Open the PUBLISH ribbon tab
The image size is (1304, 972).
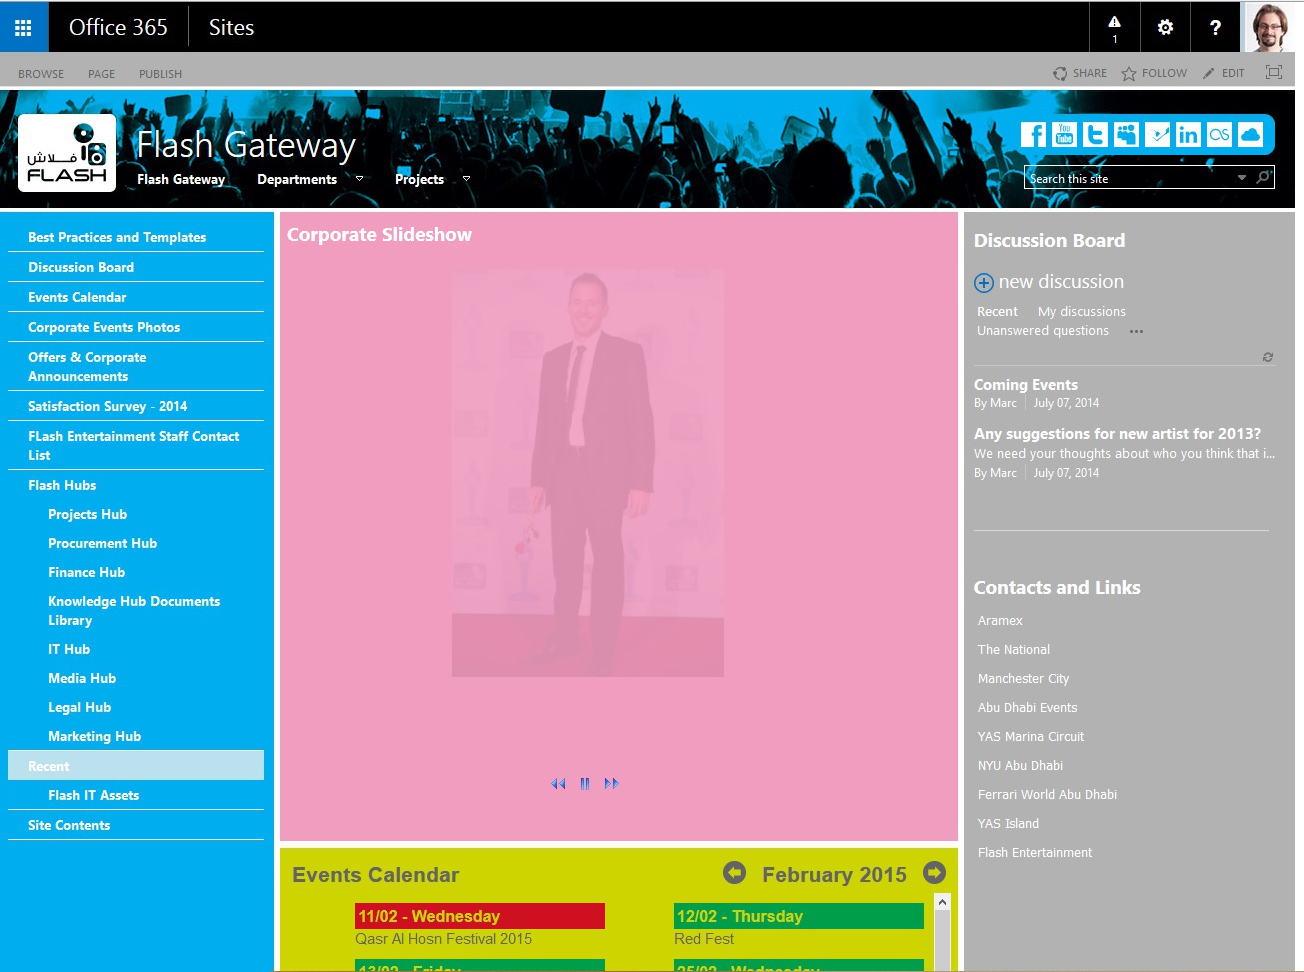point(160,74)
